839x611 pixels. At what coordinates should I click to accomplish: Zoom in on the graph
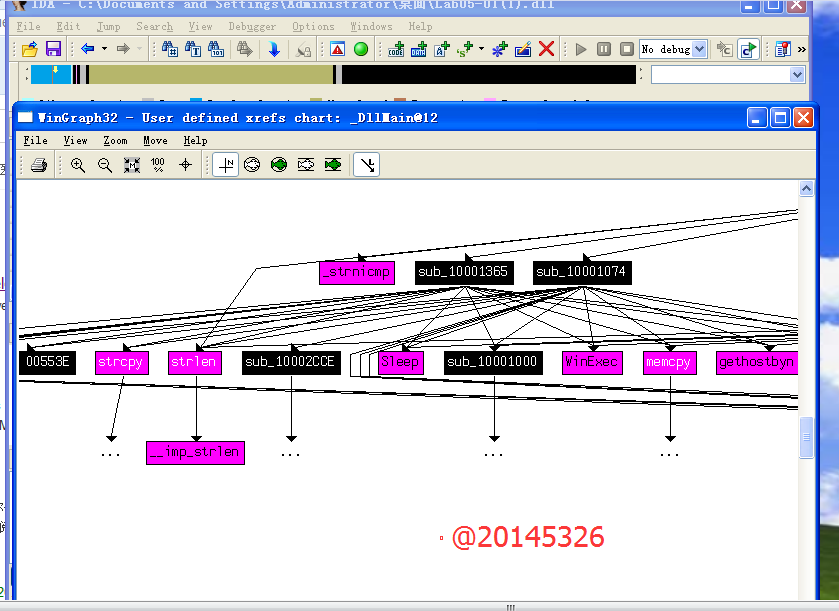coord(78,165)
